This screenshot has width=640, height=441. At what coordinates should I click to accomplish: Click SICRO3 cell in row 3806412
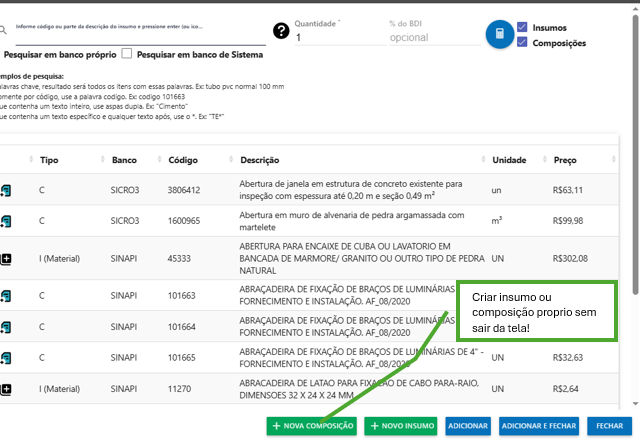tap(124, 190)
